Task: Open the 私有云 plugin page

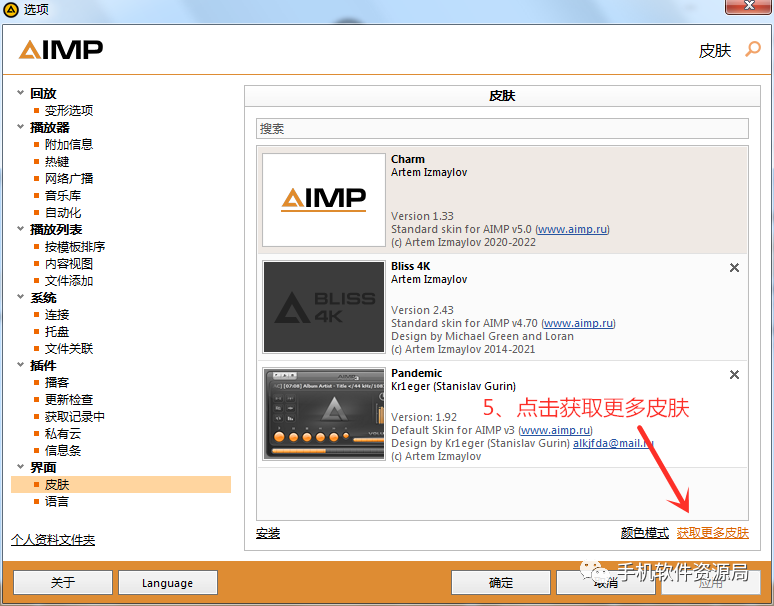Action: (x=63, y=434)
